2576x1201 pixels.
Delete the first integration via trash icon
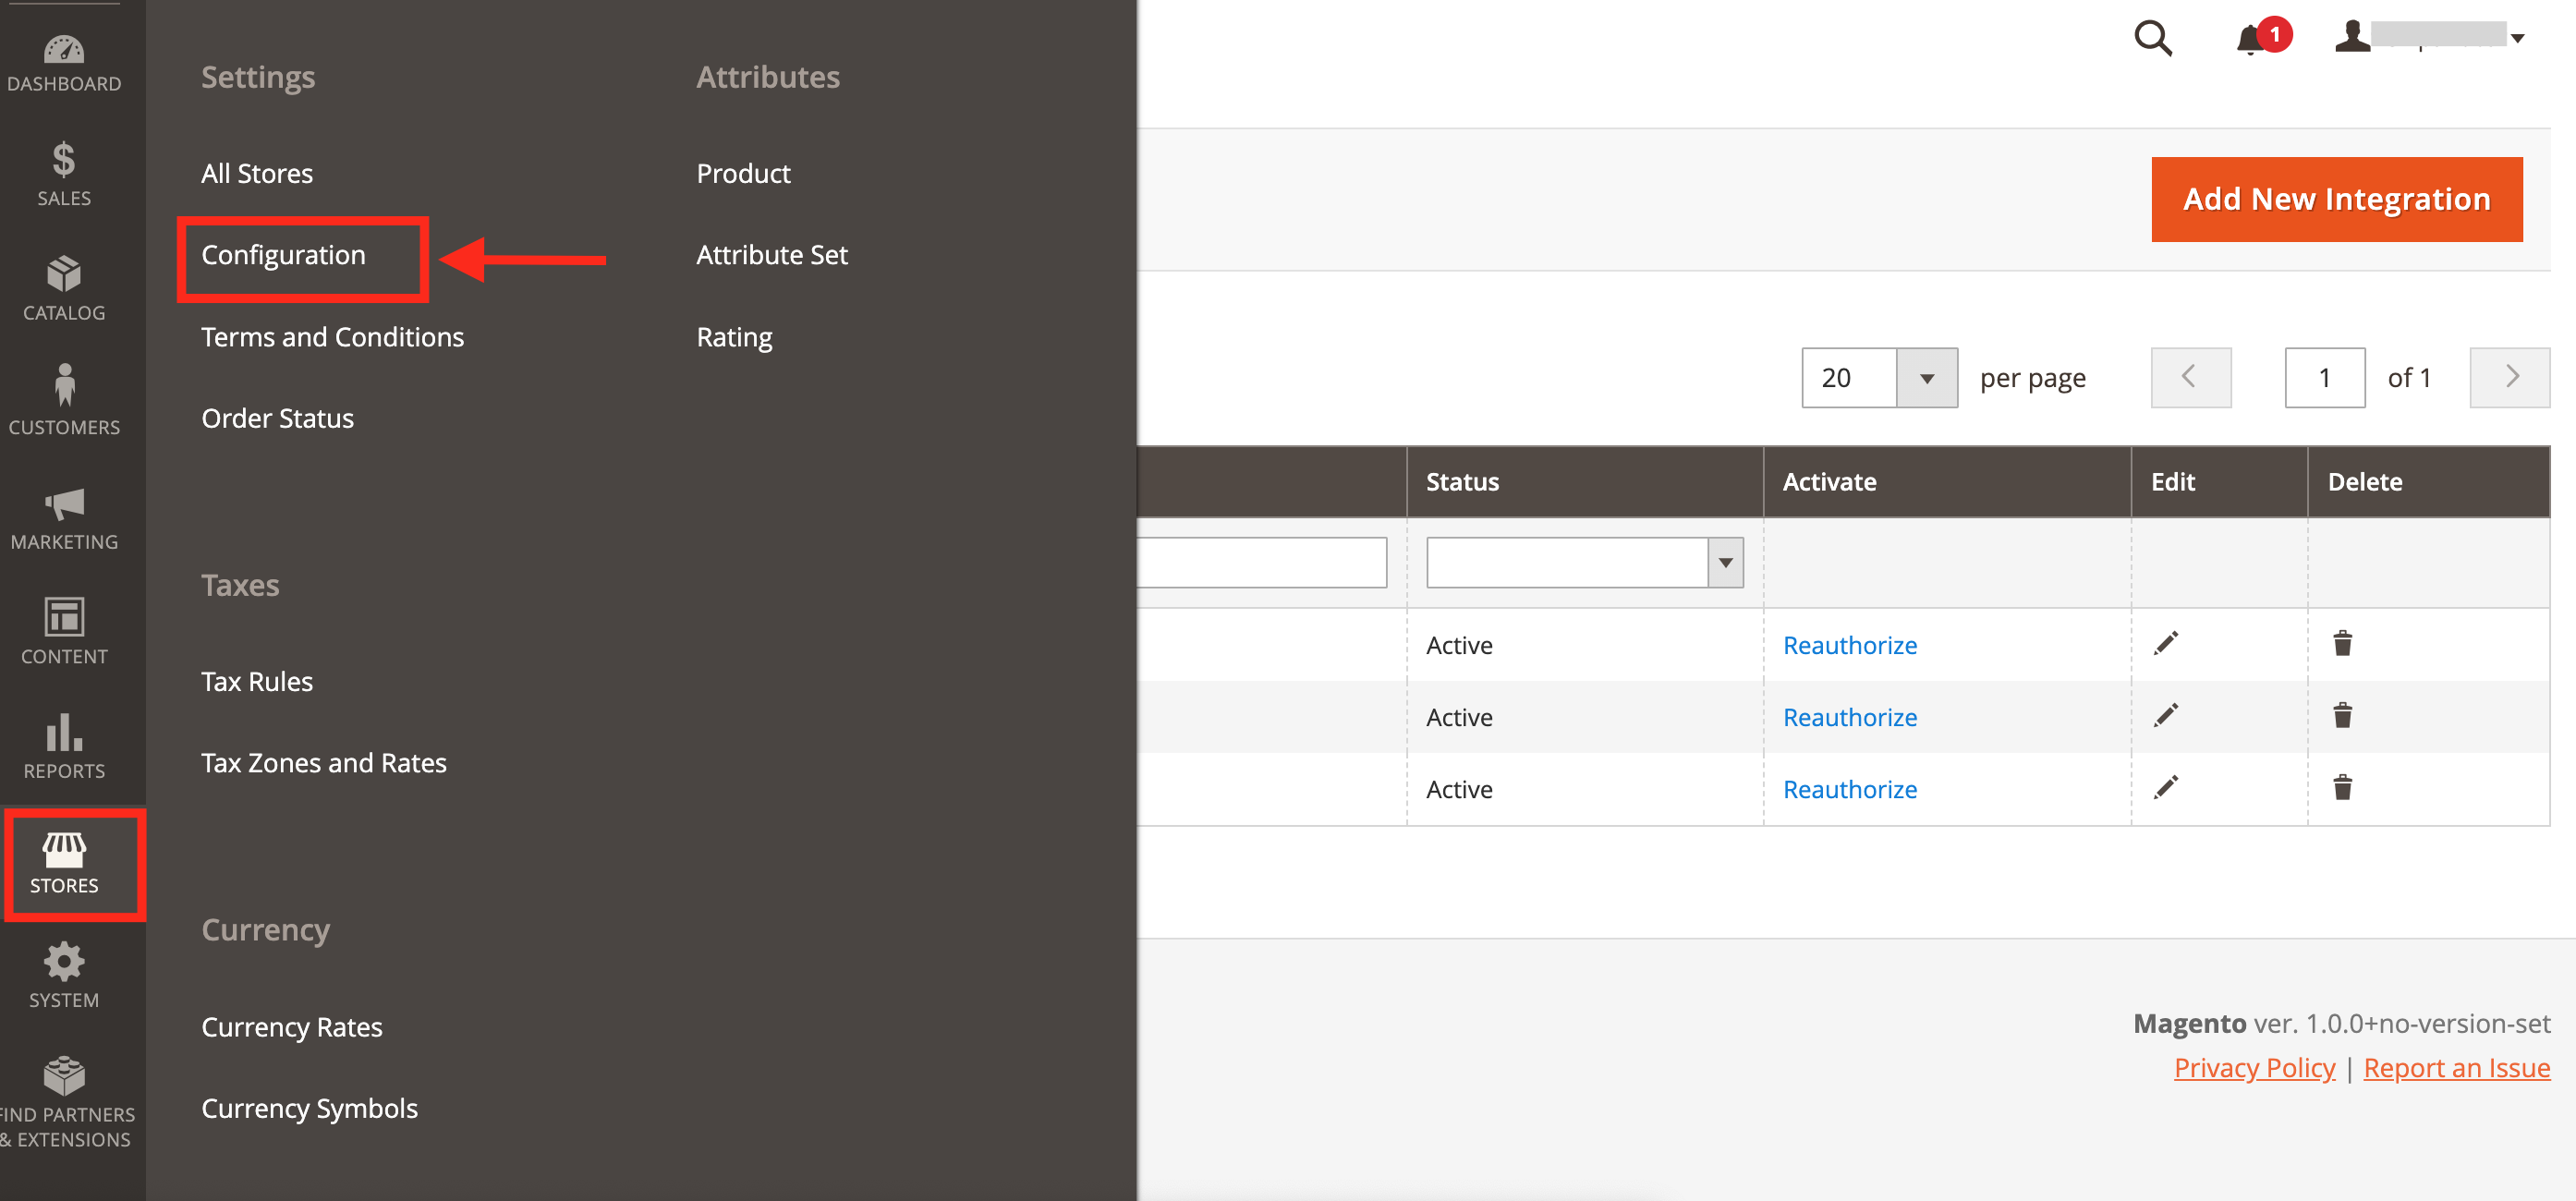pos(2343,643)
